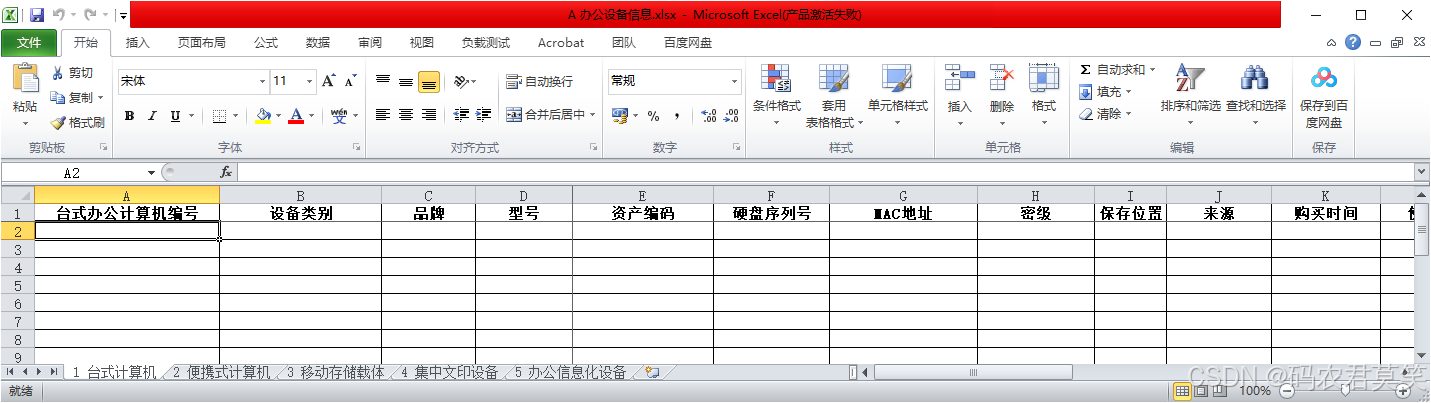Decrease font size with the small A icon
Image resolution: width=1431 pixels, height=403 pixels.
click(351, 81)
